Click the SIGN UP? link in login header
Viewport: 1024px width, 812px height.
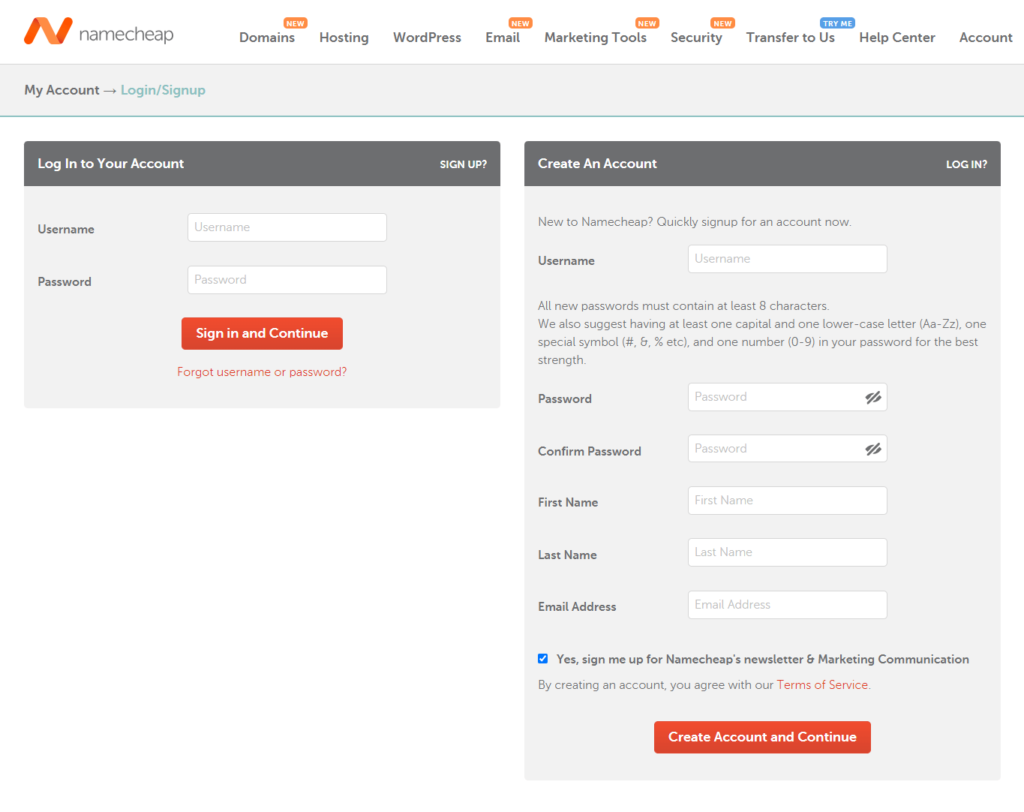(x=463, y=164)
